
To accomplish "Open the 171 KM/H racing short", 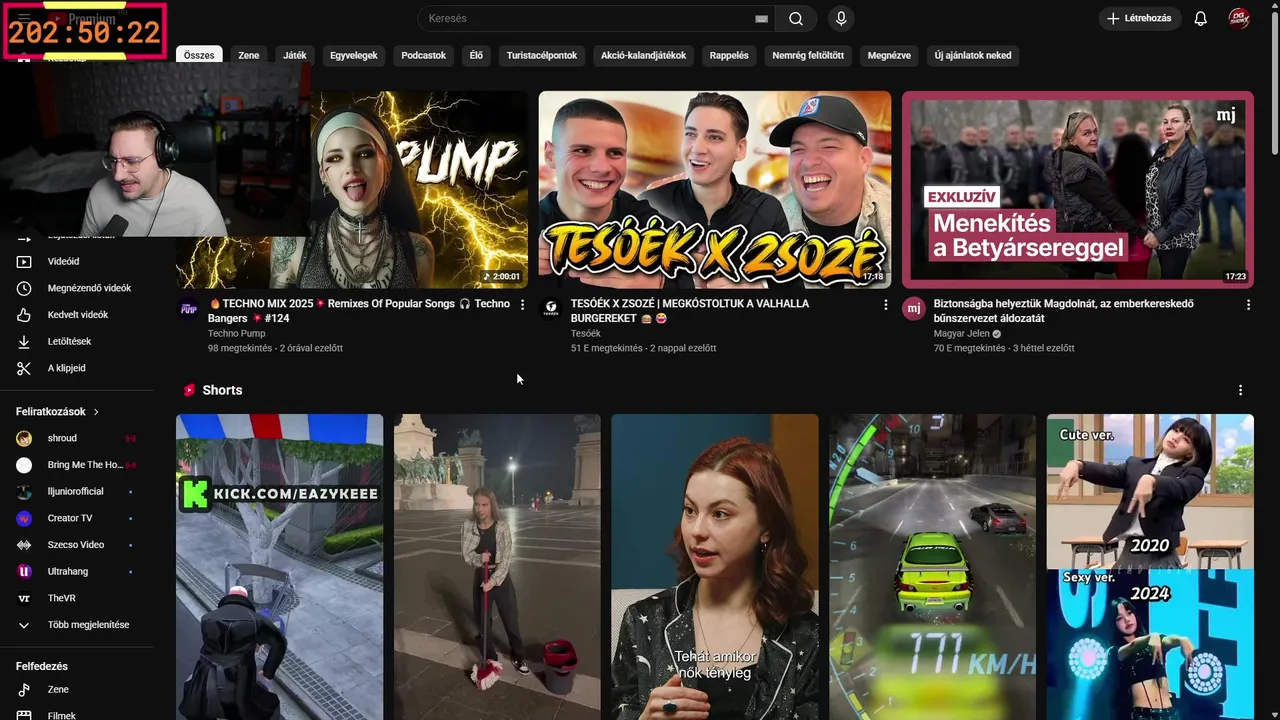I will (933, 567).
